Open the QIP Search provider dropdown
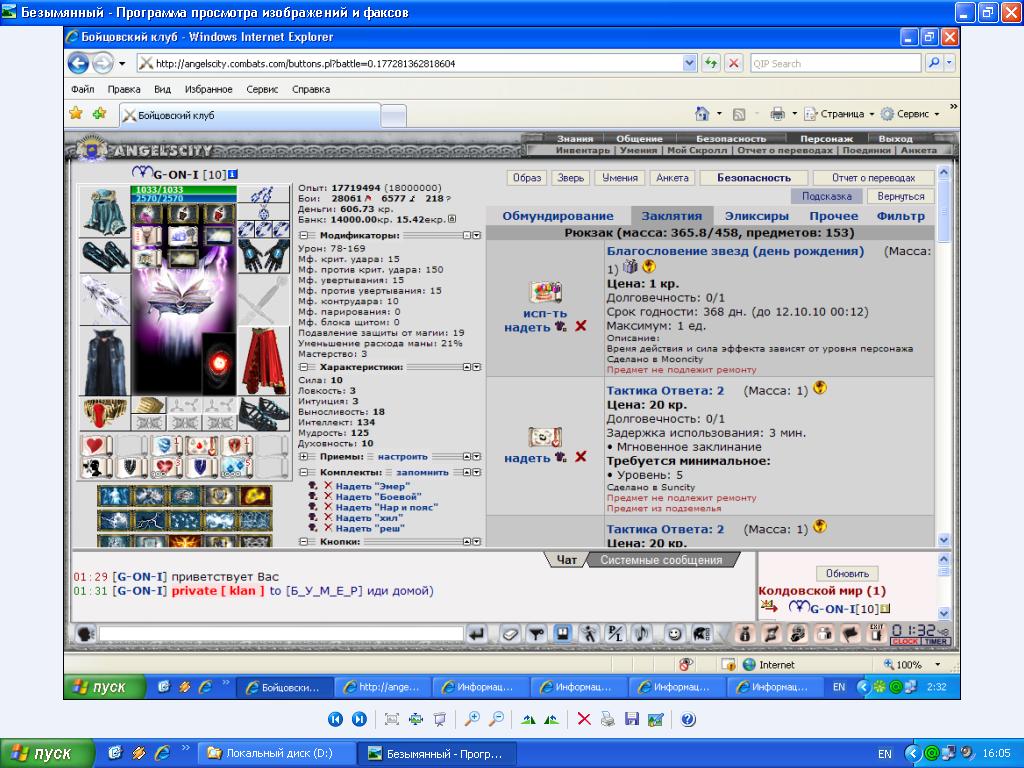This screenshot has width=1024, height=768. click(x=950, y=63)
